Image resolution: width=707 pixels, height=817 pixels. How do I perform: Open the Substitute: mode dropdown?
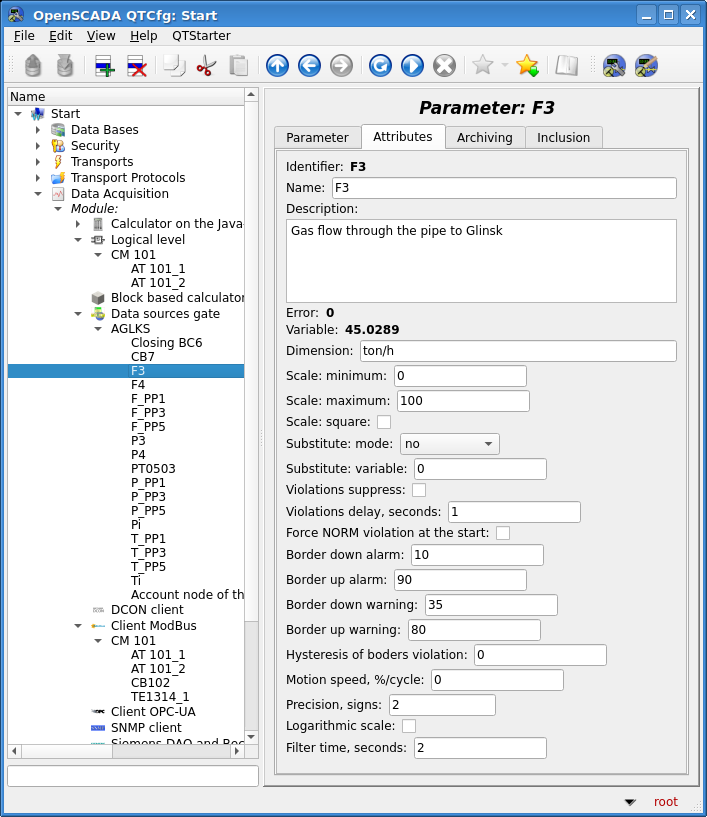449,444
